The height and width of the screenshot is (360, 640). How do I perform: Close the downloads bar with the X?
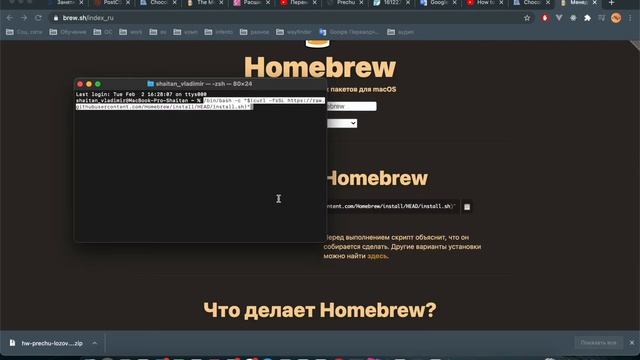(632, 343)
